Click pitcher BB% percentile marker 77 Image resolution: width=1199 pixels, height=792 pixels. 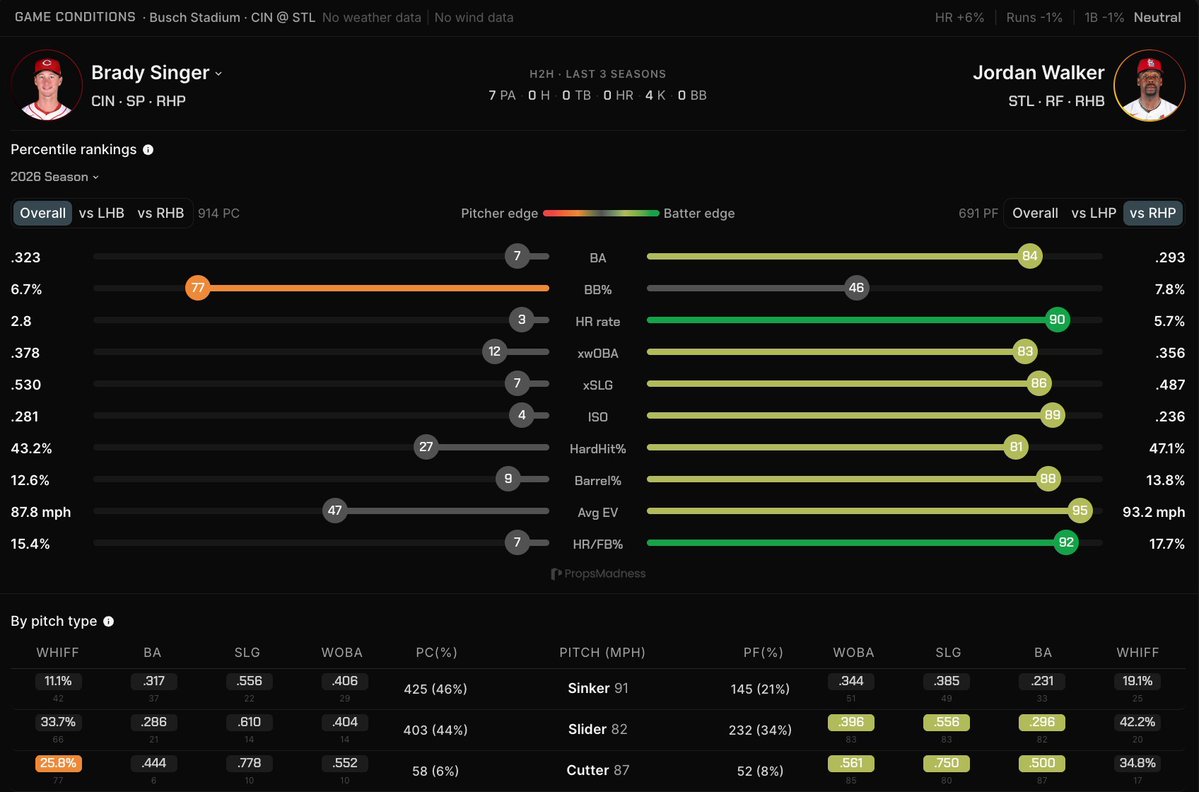point(198,288)
